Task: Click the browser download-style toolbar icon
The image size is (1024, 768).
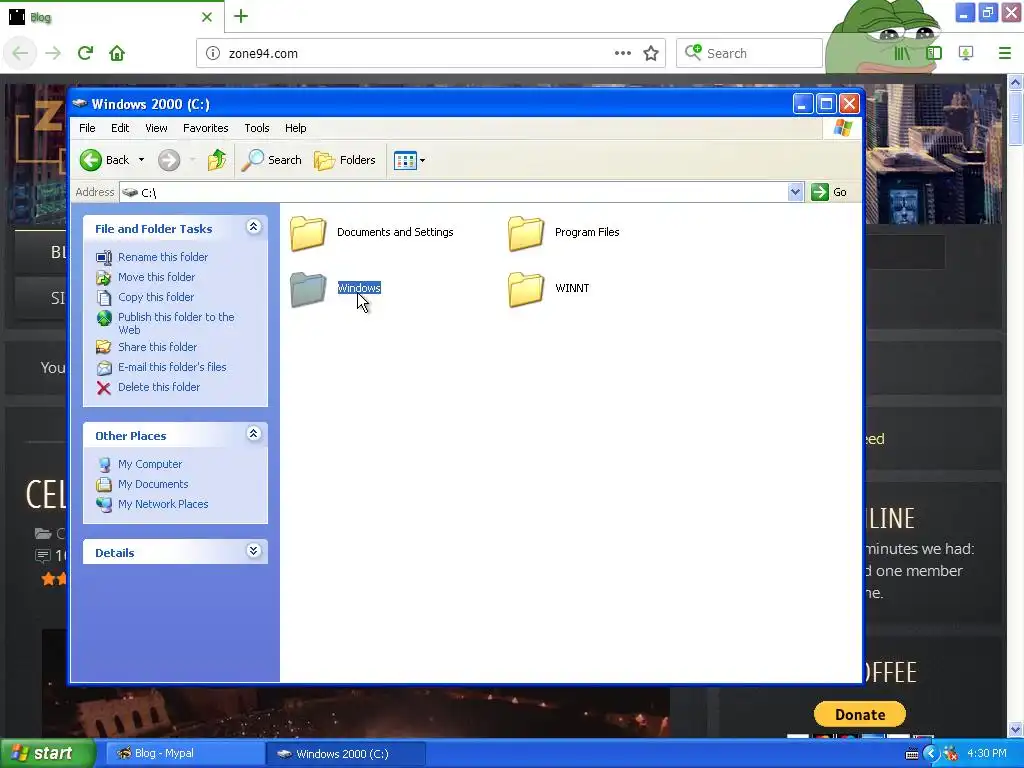Action: [x=966, y=54]
